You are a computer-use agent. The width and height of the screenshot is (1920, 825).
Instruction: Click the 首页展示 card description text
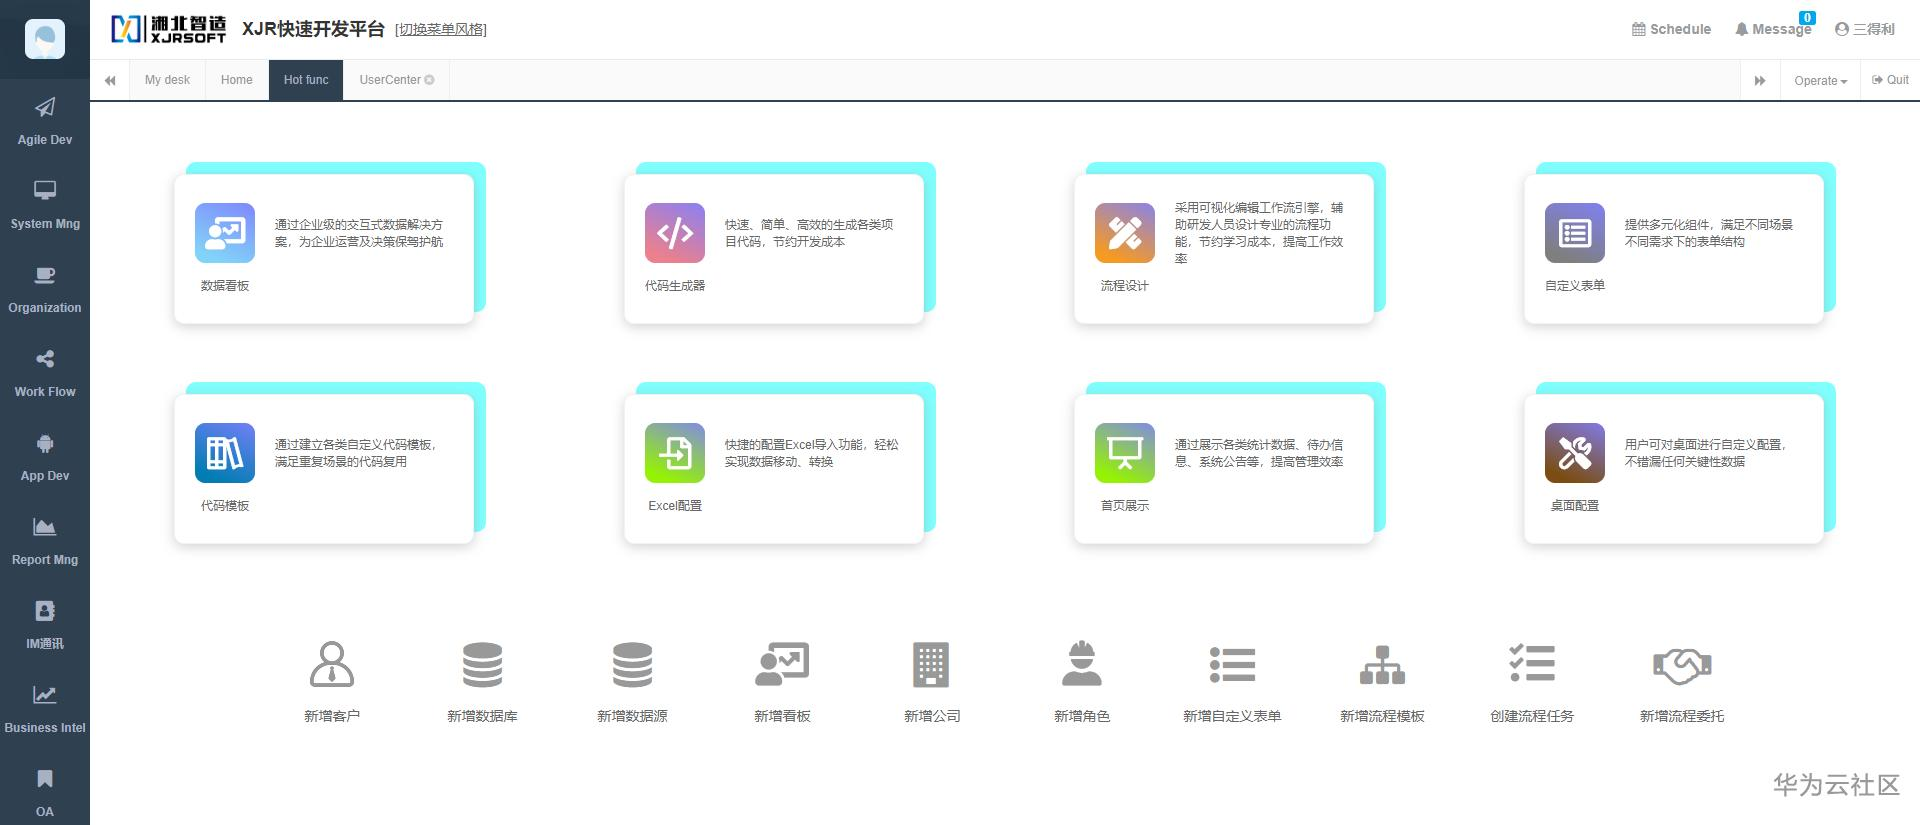(x=1259, y=453)
